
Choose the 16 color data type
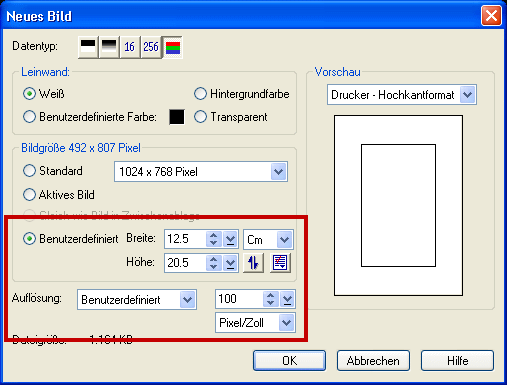[130, 47]
